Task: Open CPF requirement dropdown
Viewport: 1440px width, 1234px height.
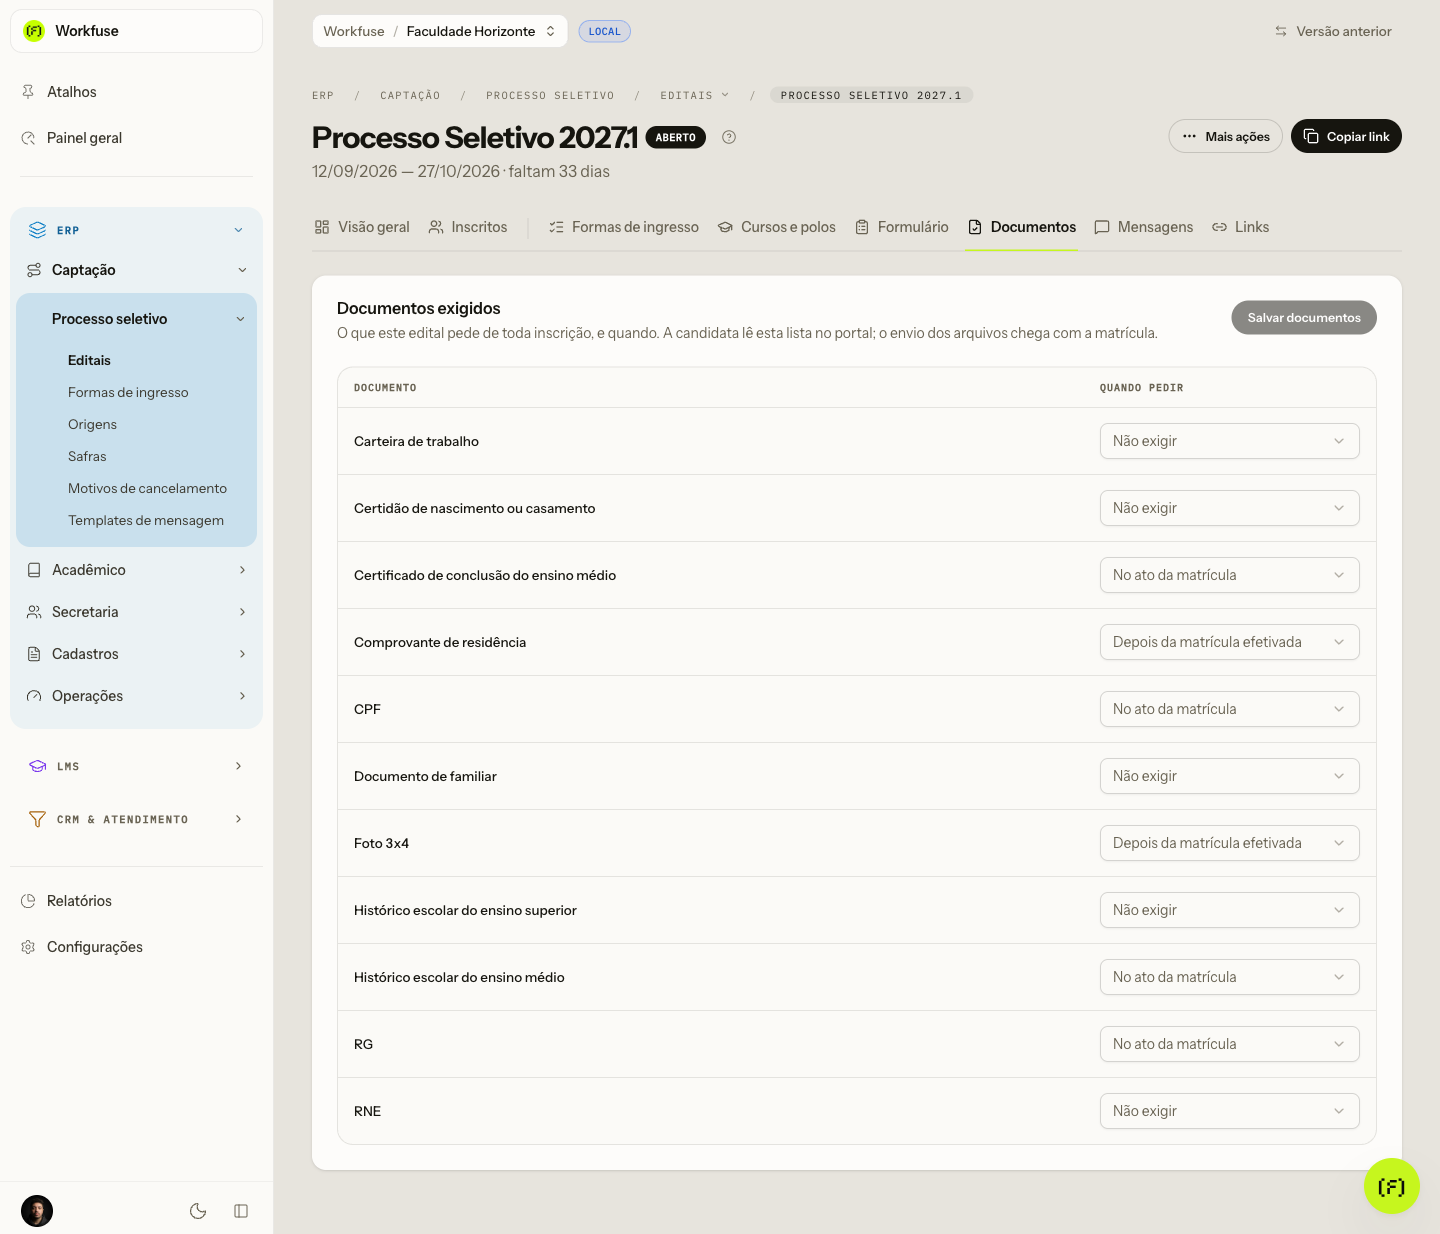Action: tap(1229, 709)
